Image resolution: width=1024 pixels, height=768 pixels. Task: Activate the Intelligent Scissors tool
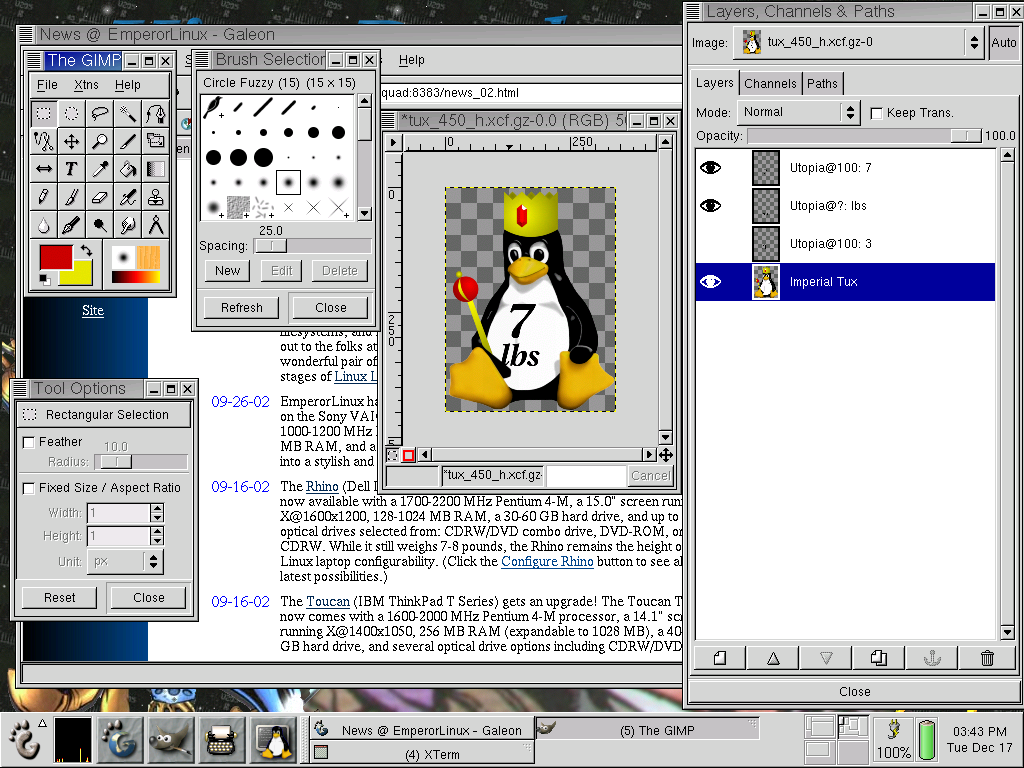[x=43, y=141]
